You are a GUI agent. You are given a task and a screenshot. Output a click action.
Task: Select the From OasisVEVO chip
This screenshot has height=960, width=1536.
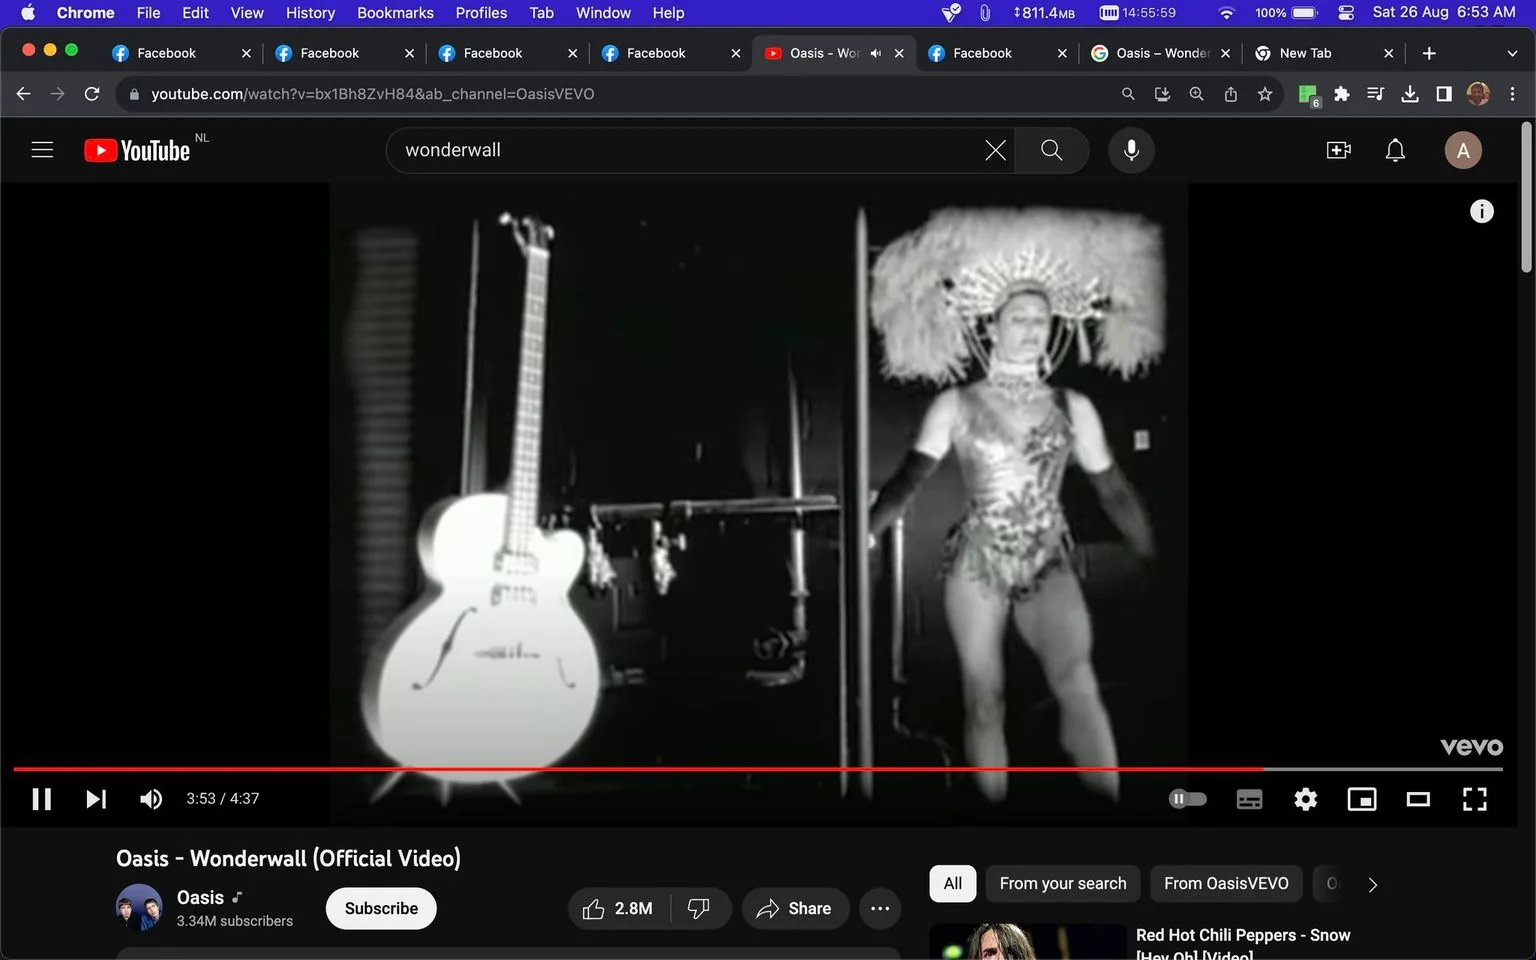coord(1226,884)
